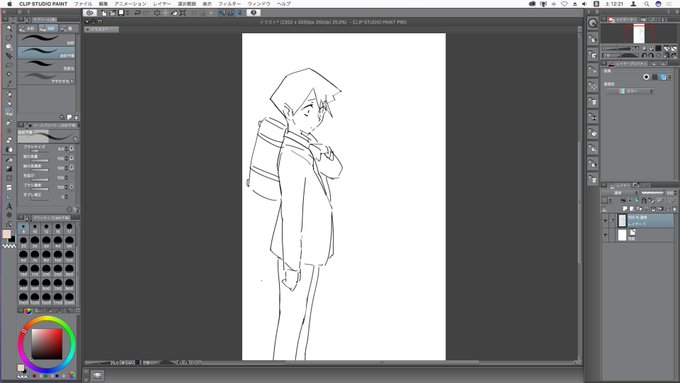The image size is (680, 383).
Task: Click timeline icon at bottom left
Action: pyautogui.click(x=97, y=375)
